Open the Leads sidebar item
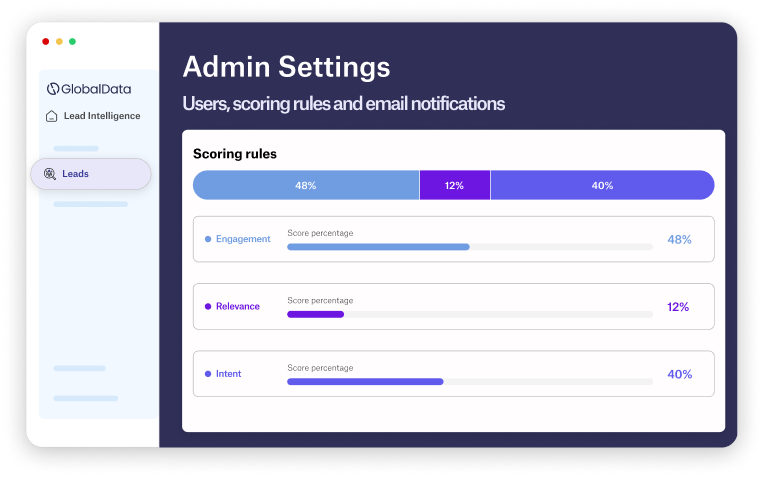 (91, 174)
